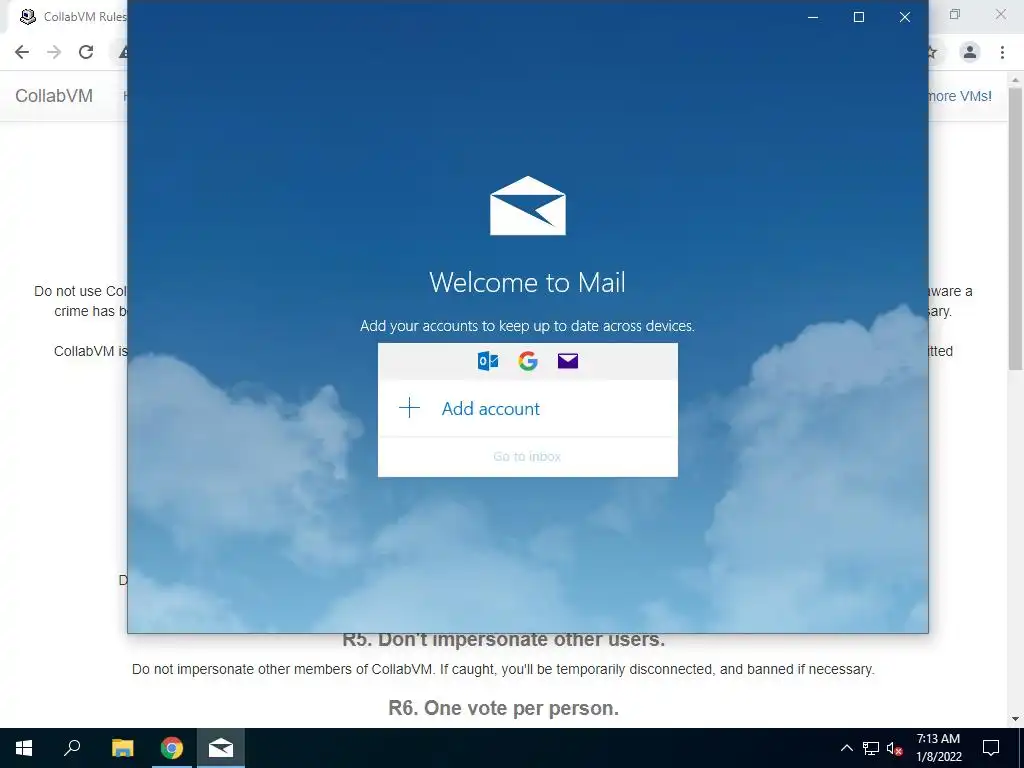Click the 'Welcome to Mail' heading
The height and width of the screenshot is (768, 1024).
tap(527, 282)
